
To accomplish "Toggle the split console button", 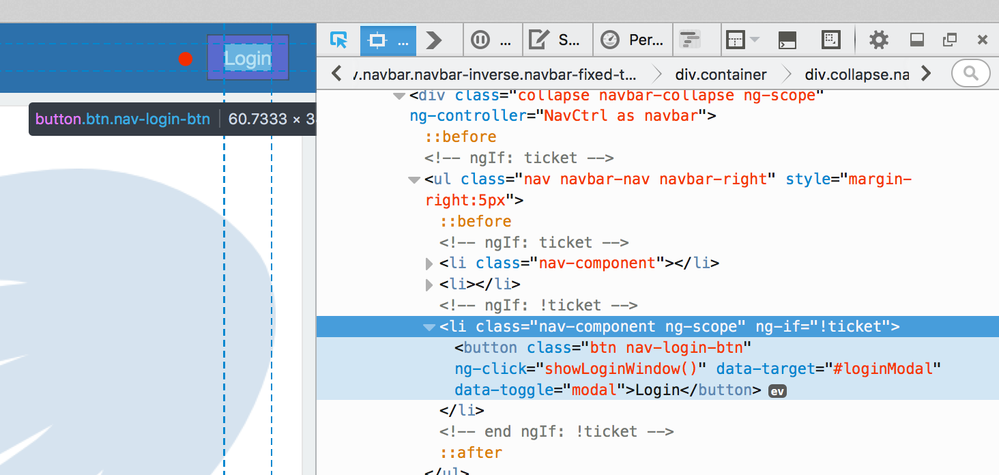I will (787, 40).
